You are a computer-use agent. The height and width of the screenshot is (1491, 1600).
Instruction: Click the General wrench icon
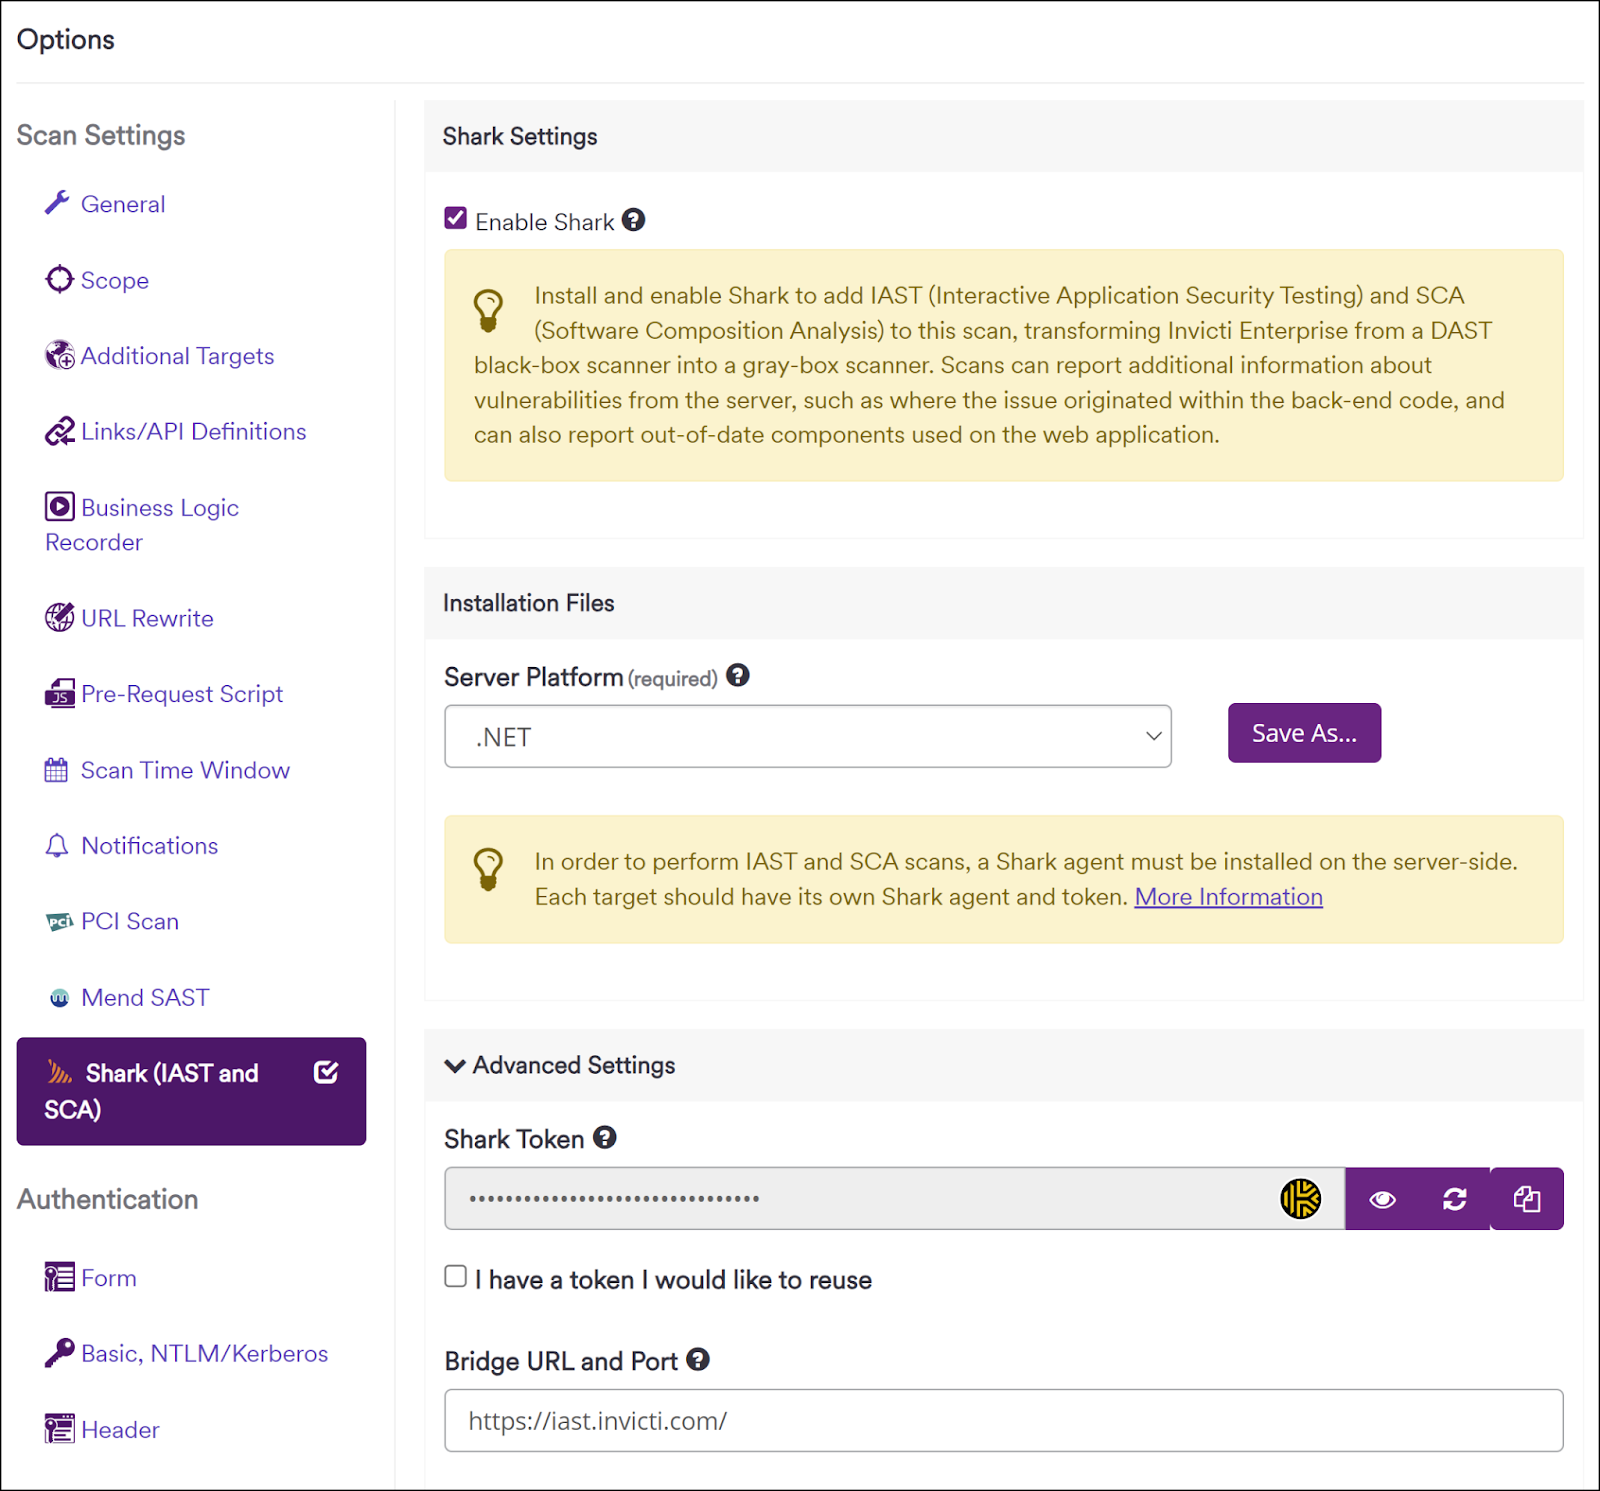57,204
